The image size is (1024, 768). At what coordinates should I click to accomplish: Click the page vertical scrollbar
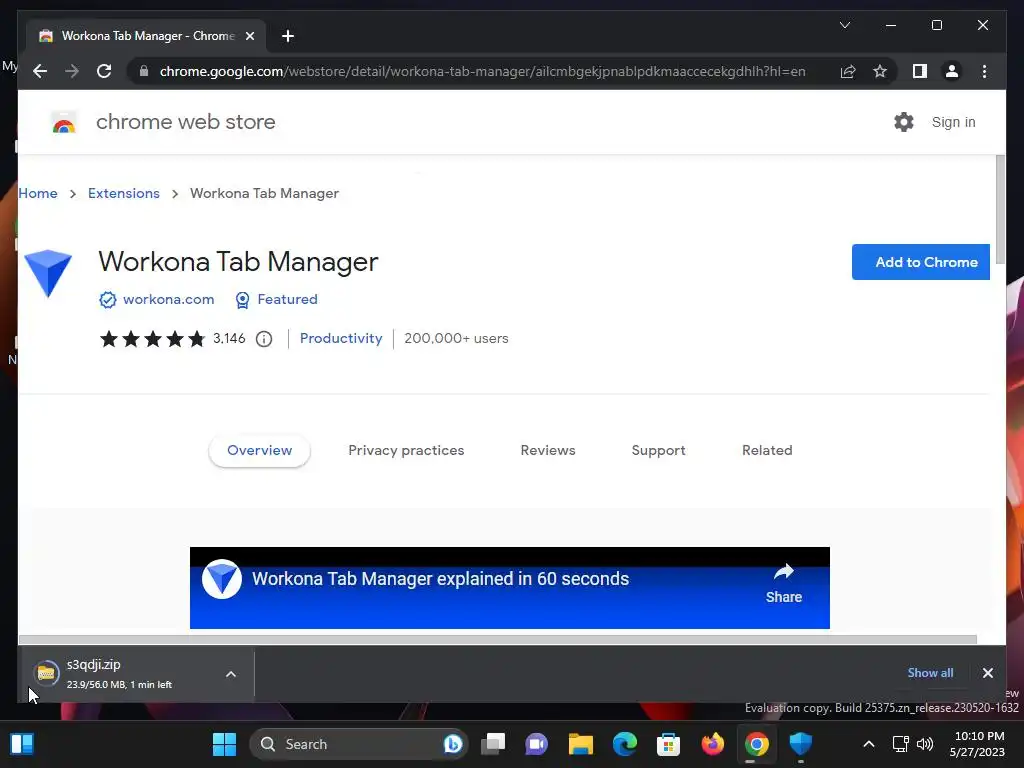coord(1000,209)
